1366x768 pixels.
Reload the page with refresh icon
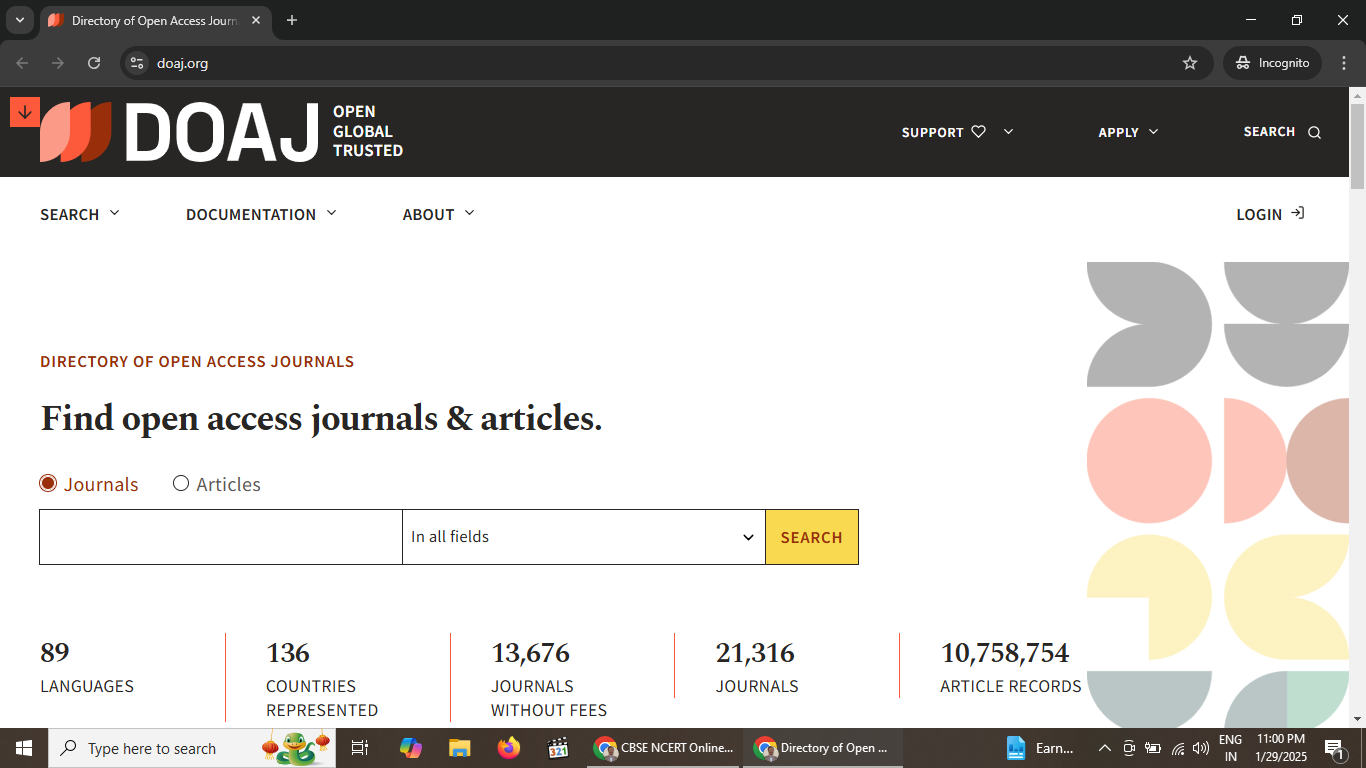point(94,63)
